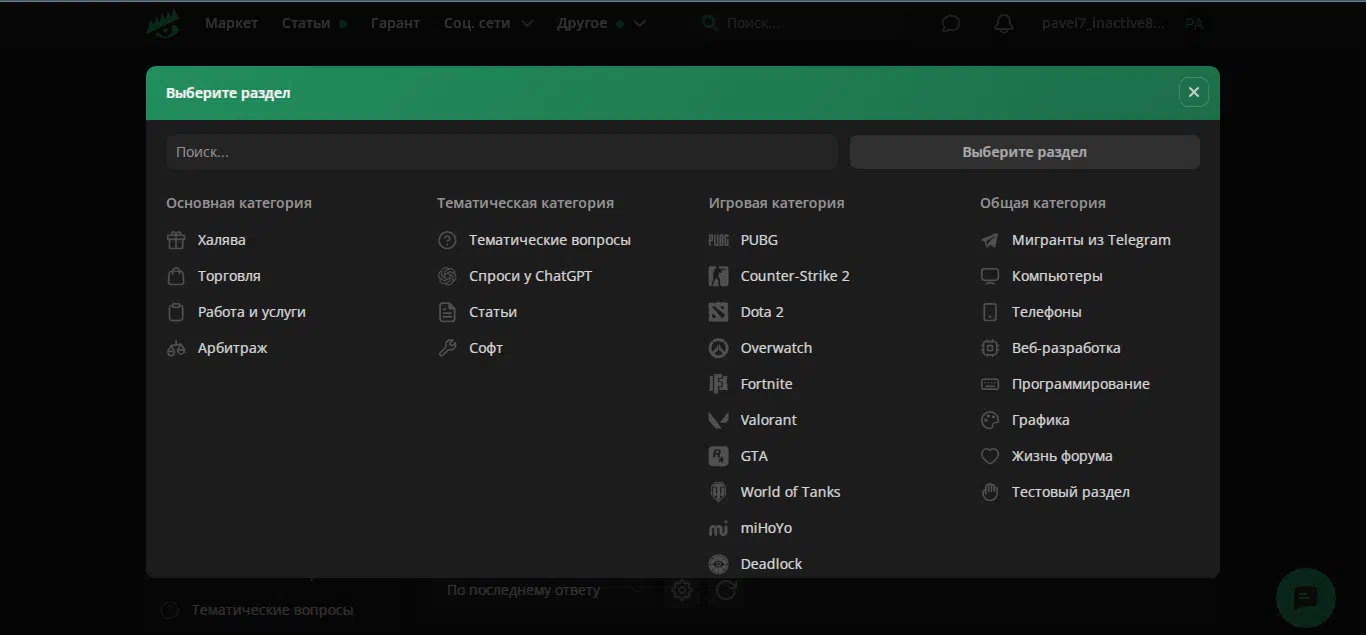The image size is (1366, 635).
Task: Open the Программирование section link
Action: click(x=1080, y=384)
